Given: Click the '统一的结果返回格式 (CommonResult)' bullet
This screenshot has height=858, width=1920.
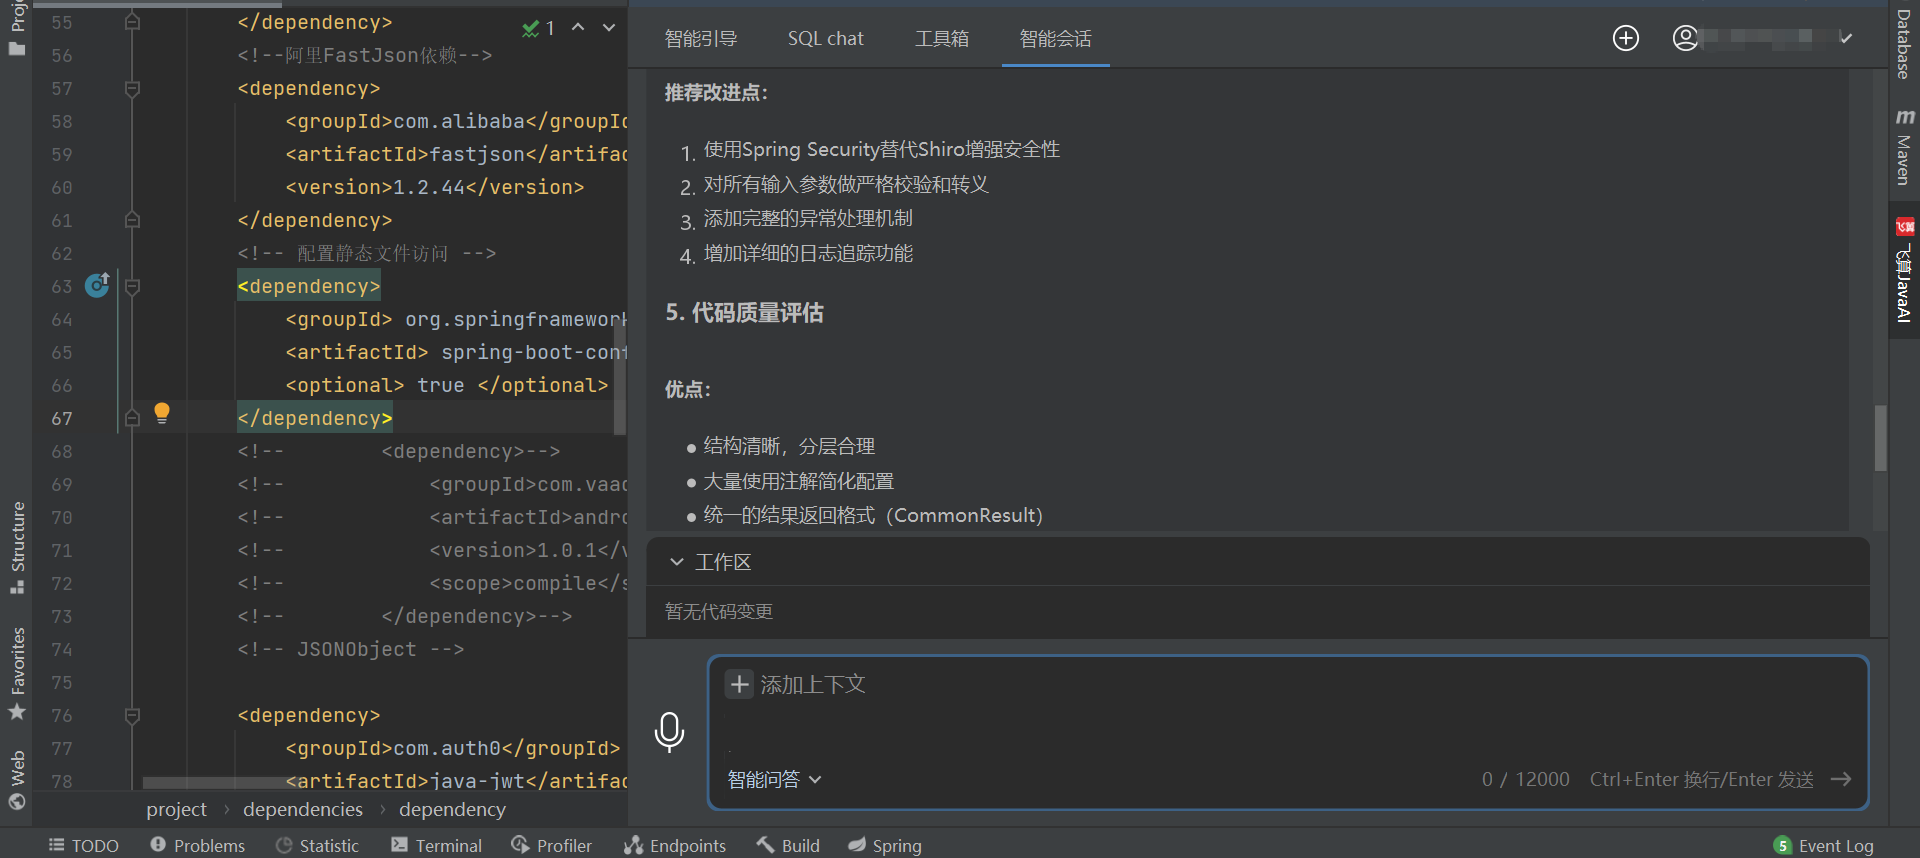Looking at the screenshot, I should coord(872,515).
